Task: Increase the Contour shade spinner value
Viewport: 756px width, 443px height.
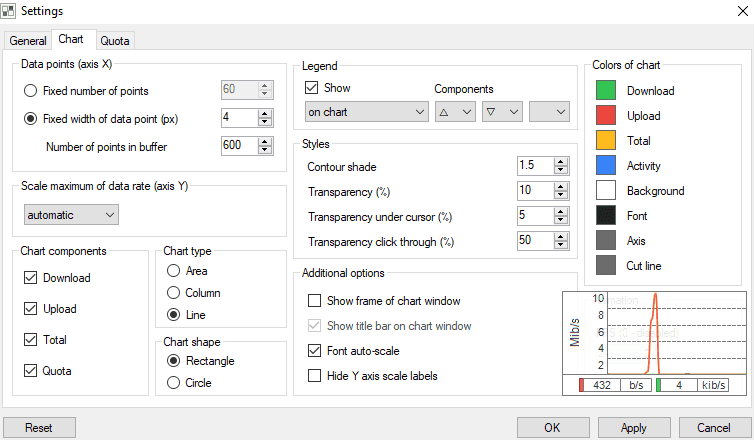Action: pyautogui.click(x=564, y=161)
